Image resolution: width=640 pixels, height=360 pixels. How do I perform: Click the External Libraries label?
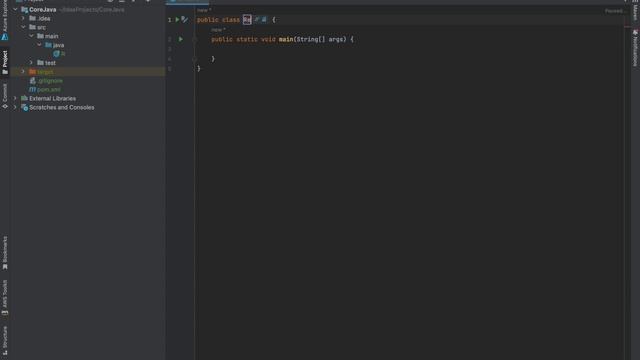click(52, 98)
